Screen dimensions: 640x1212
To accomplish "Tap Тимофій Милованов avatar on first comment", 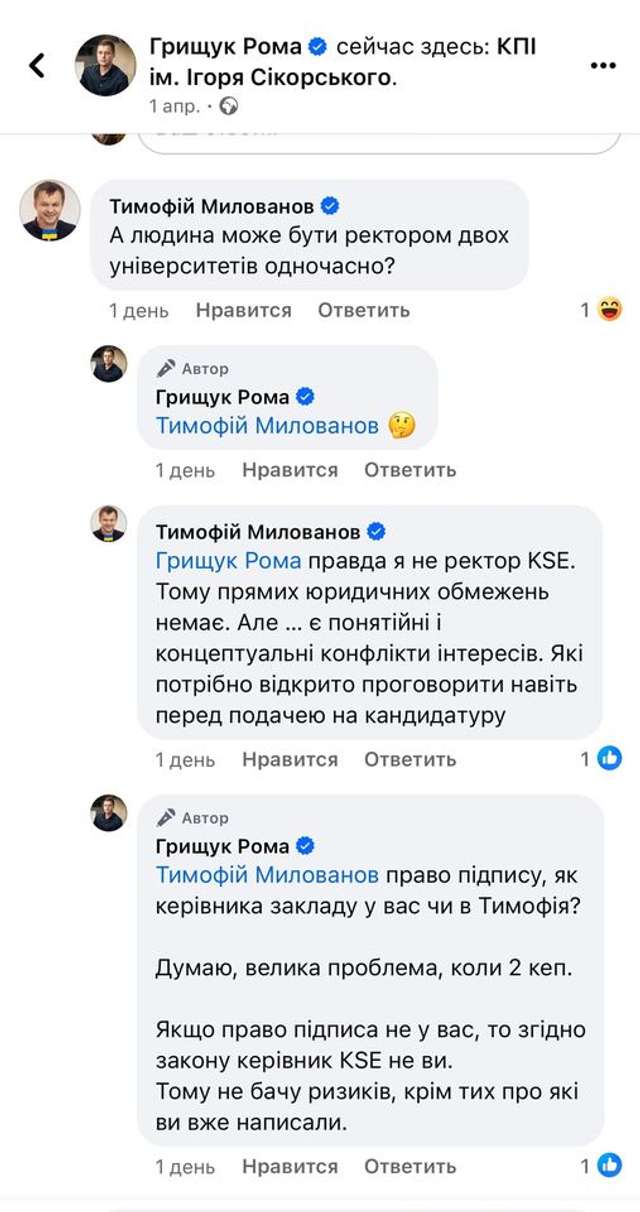I will coord(50,210).
